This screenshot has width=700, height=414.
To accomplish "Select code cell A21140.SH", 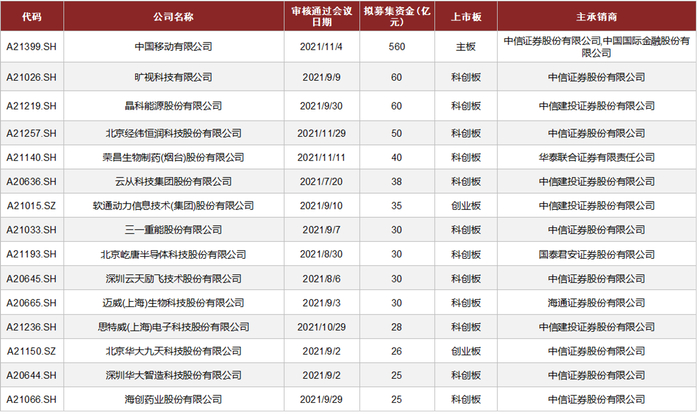I will tap(32, 157).
